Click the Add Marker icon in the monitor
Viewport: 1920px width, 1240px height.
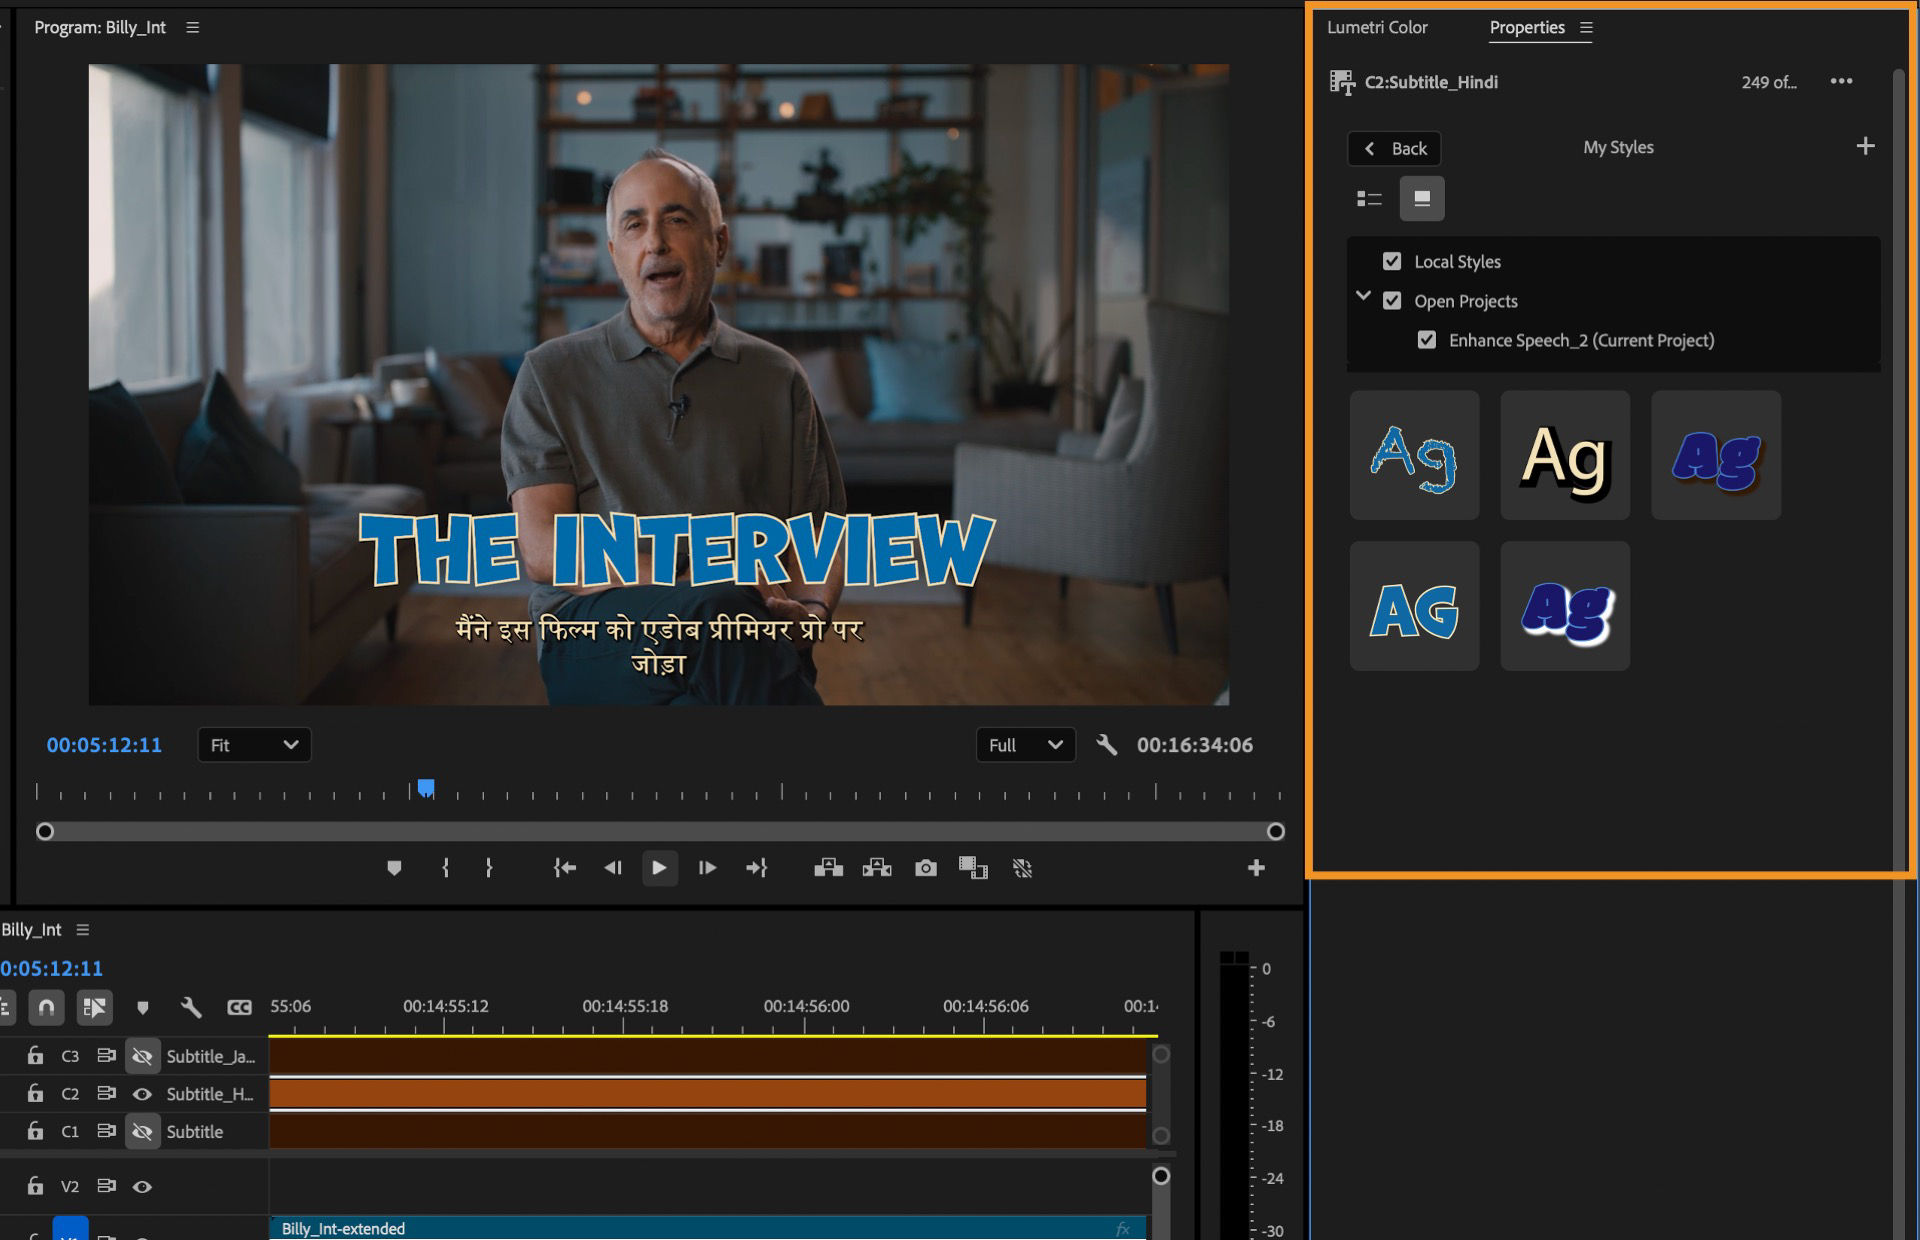[394, 868]
